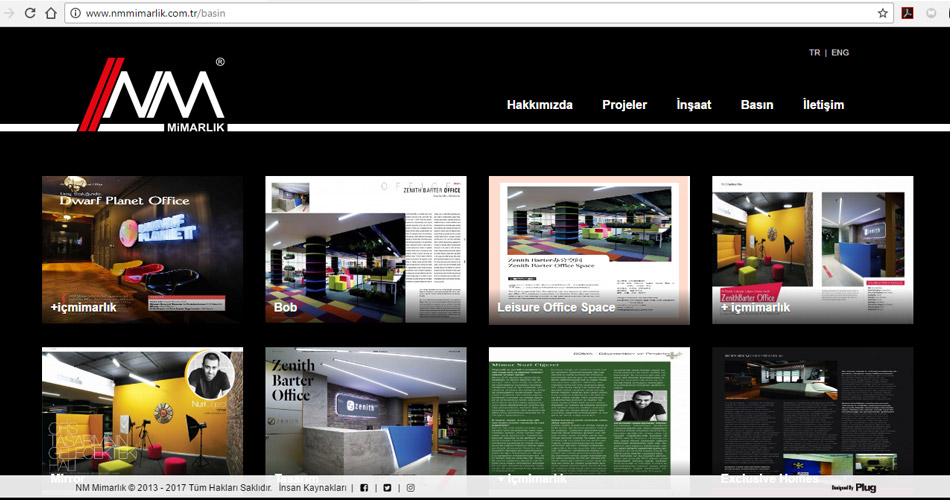Open the Mirror press thumbnail
Viewport: 950px width, 500px height.
(142, 411)
